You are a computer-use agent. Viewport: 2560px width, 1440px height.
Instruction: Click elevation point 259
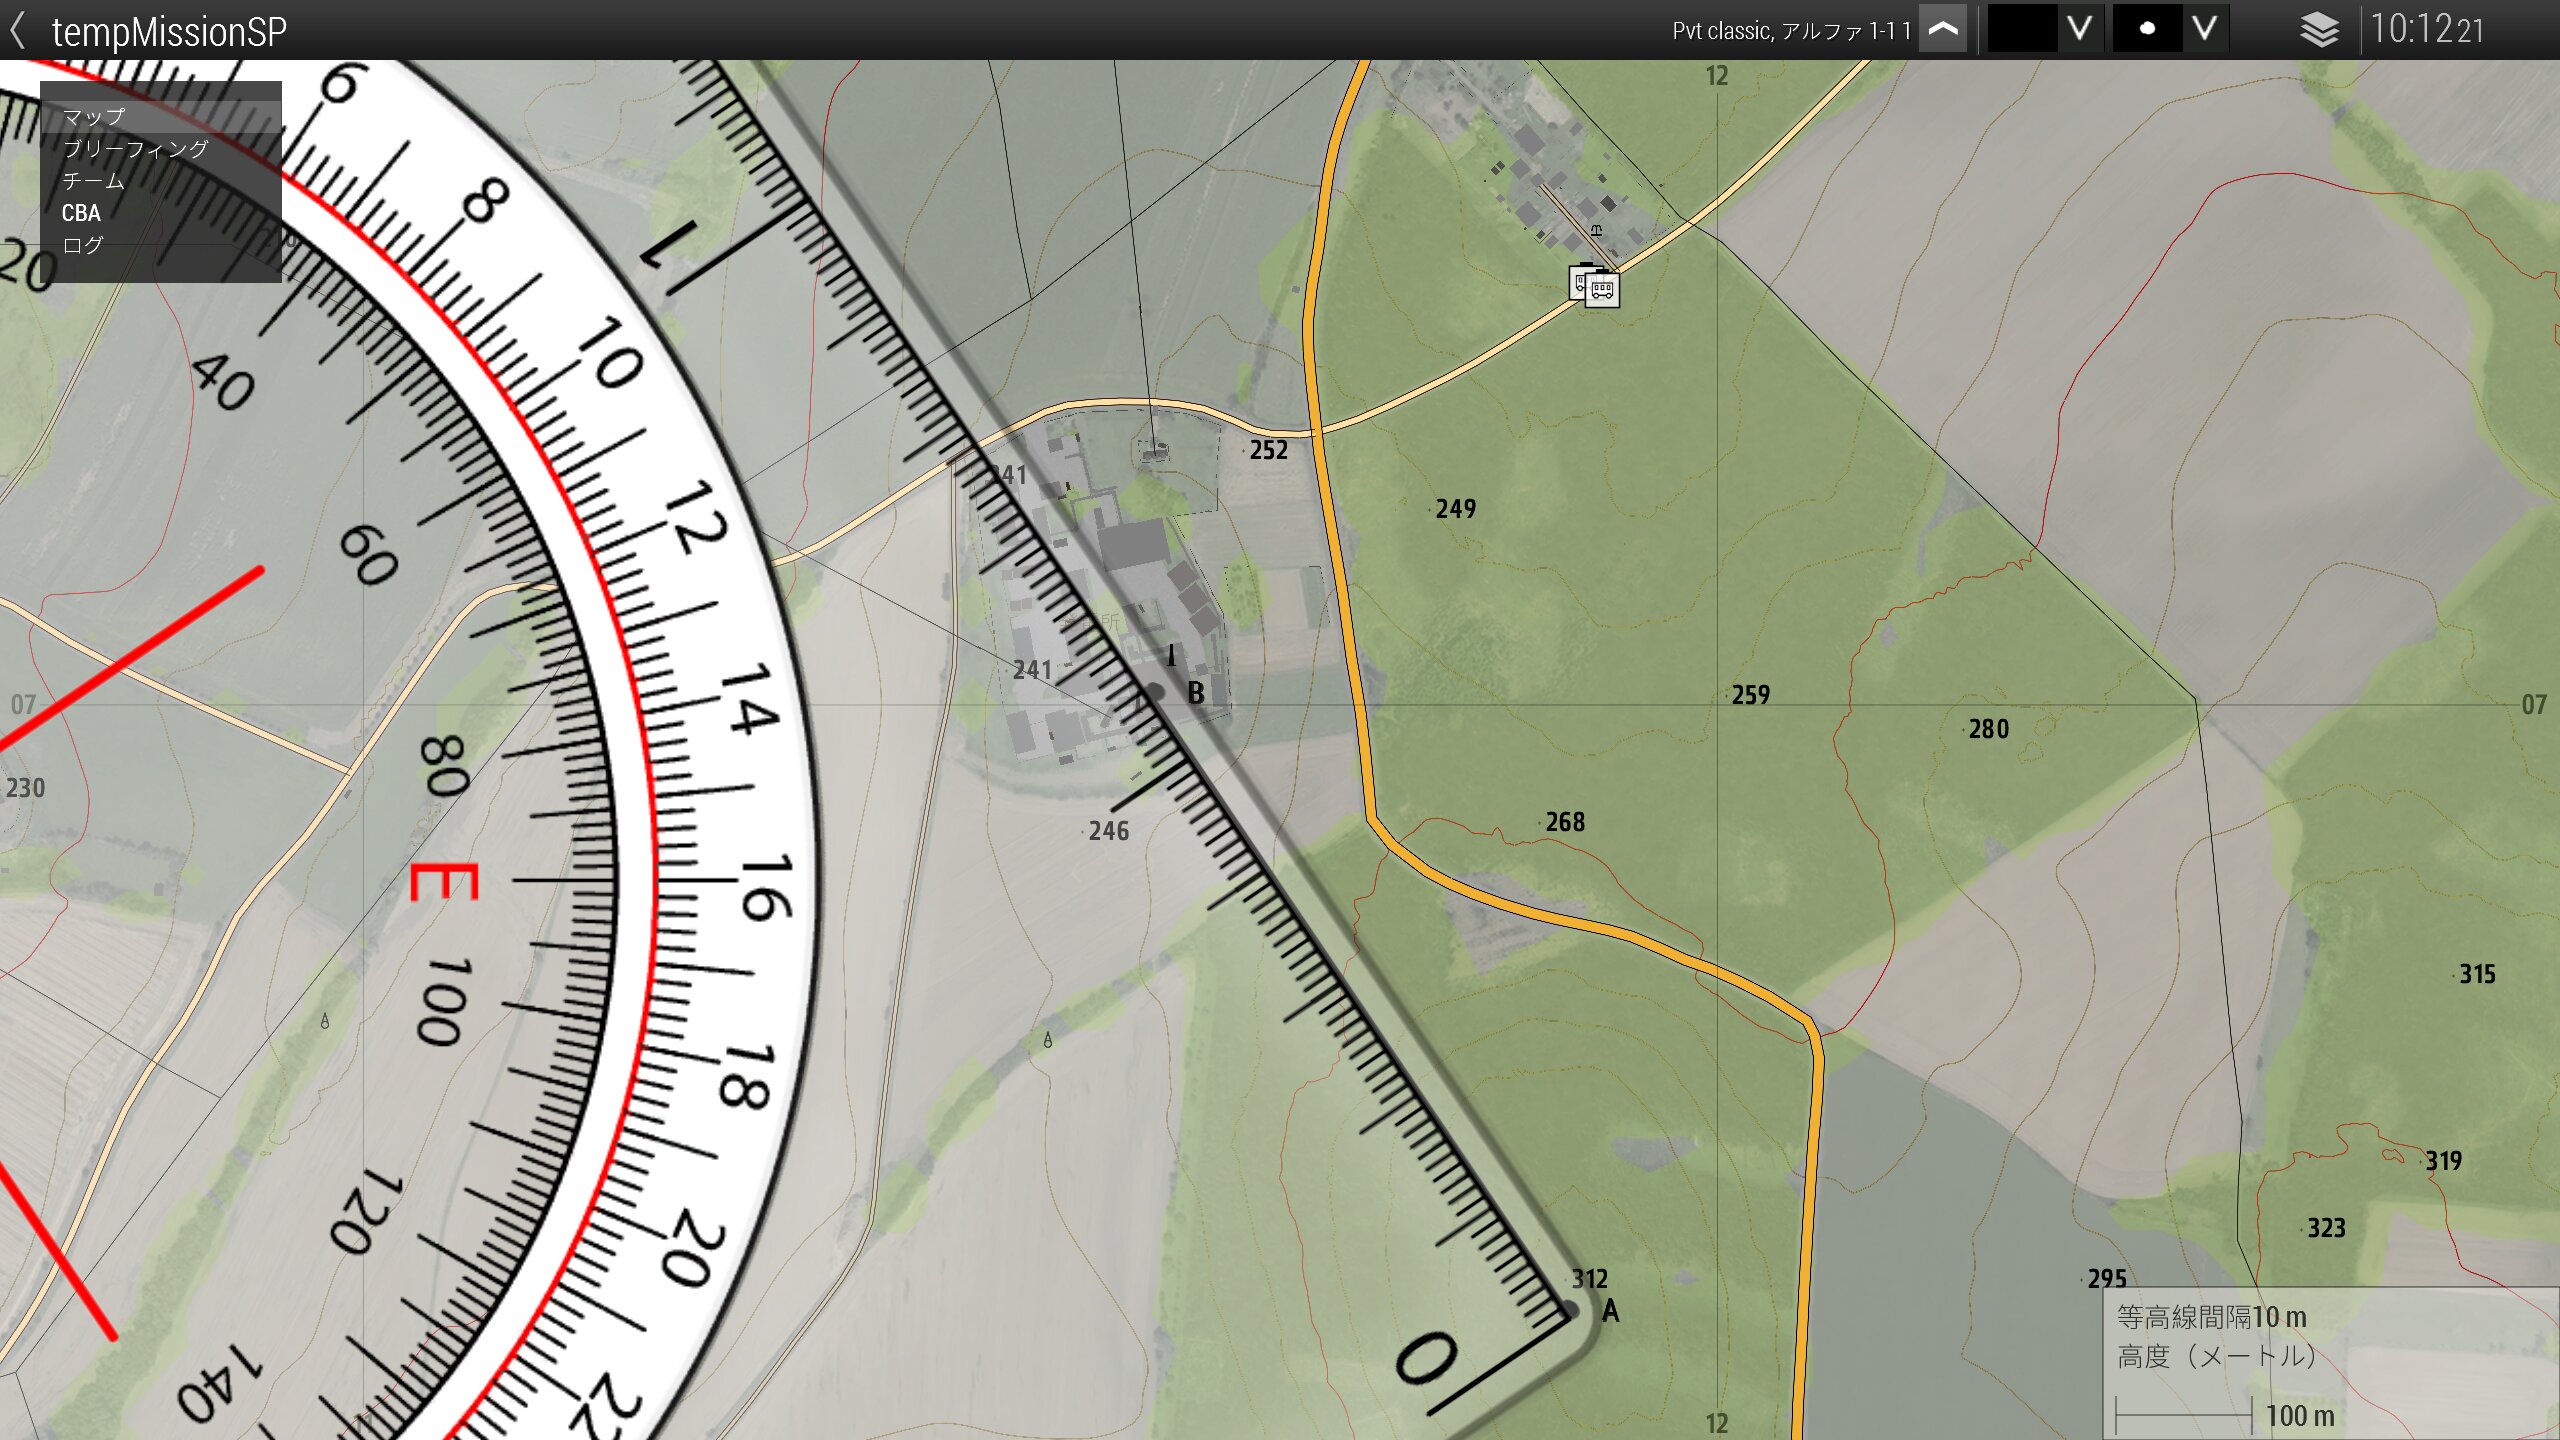point(1750,695)
